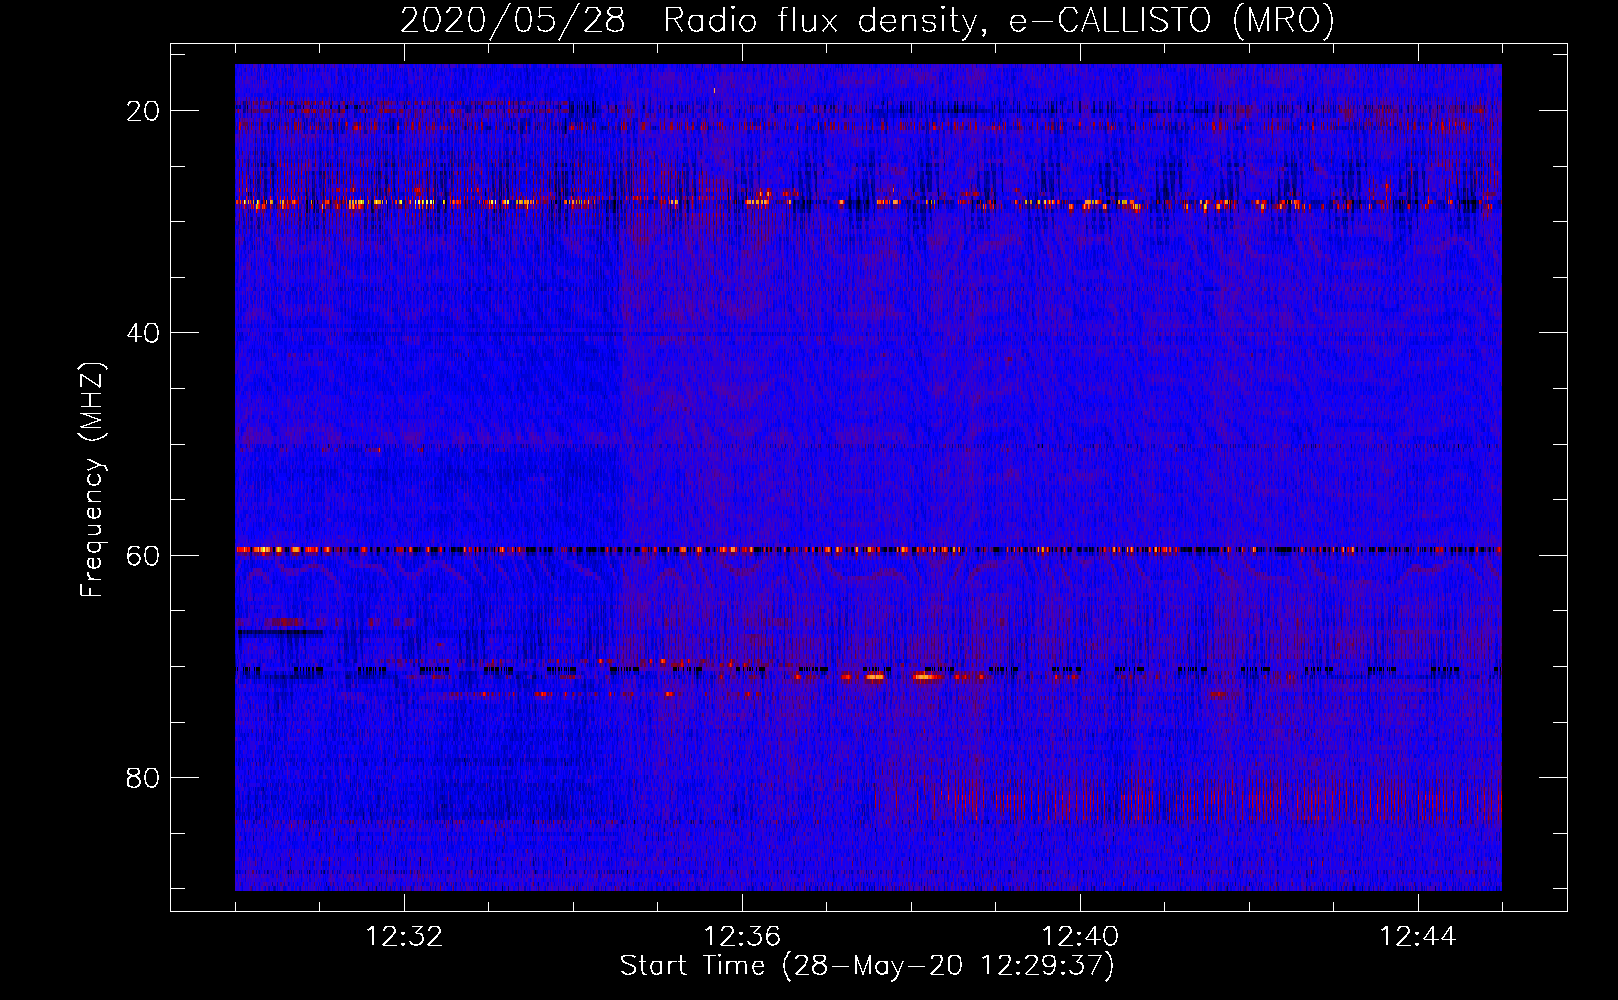Click the time tick label "12:40"
Screen dimensions: 1618x1000
click(1080, 937)
